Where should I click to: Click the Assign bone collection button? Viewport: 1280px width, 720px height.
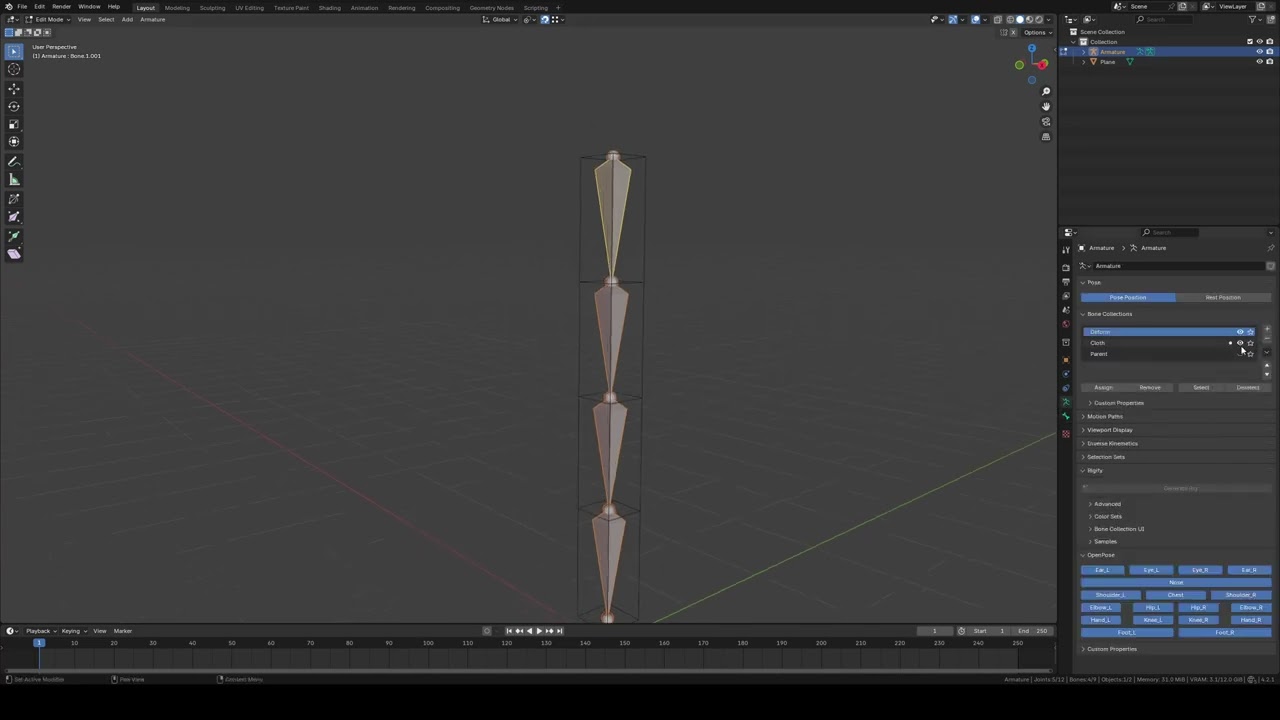point(1104,388)
